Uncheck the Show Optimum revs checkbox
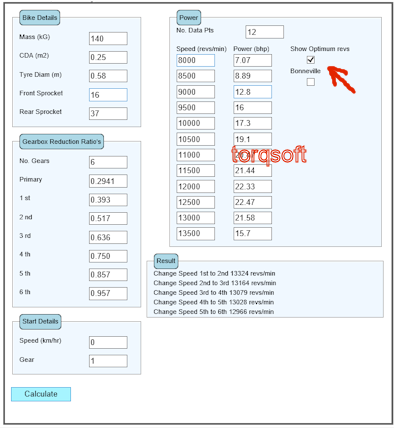394x428 pixels. coord(311,60)
